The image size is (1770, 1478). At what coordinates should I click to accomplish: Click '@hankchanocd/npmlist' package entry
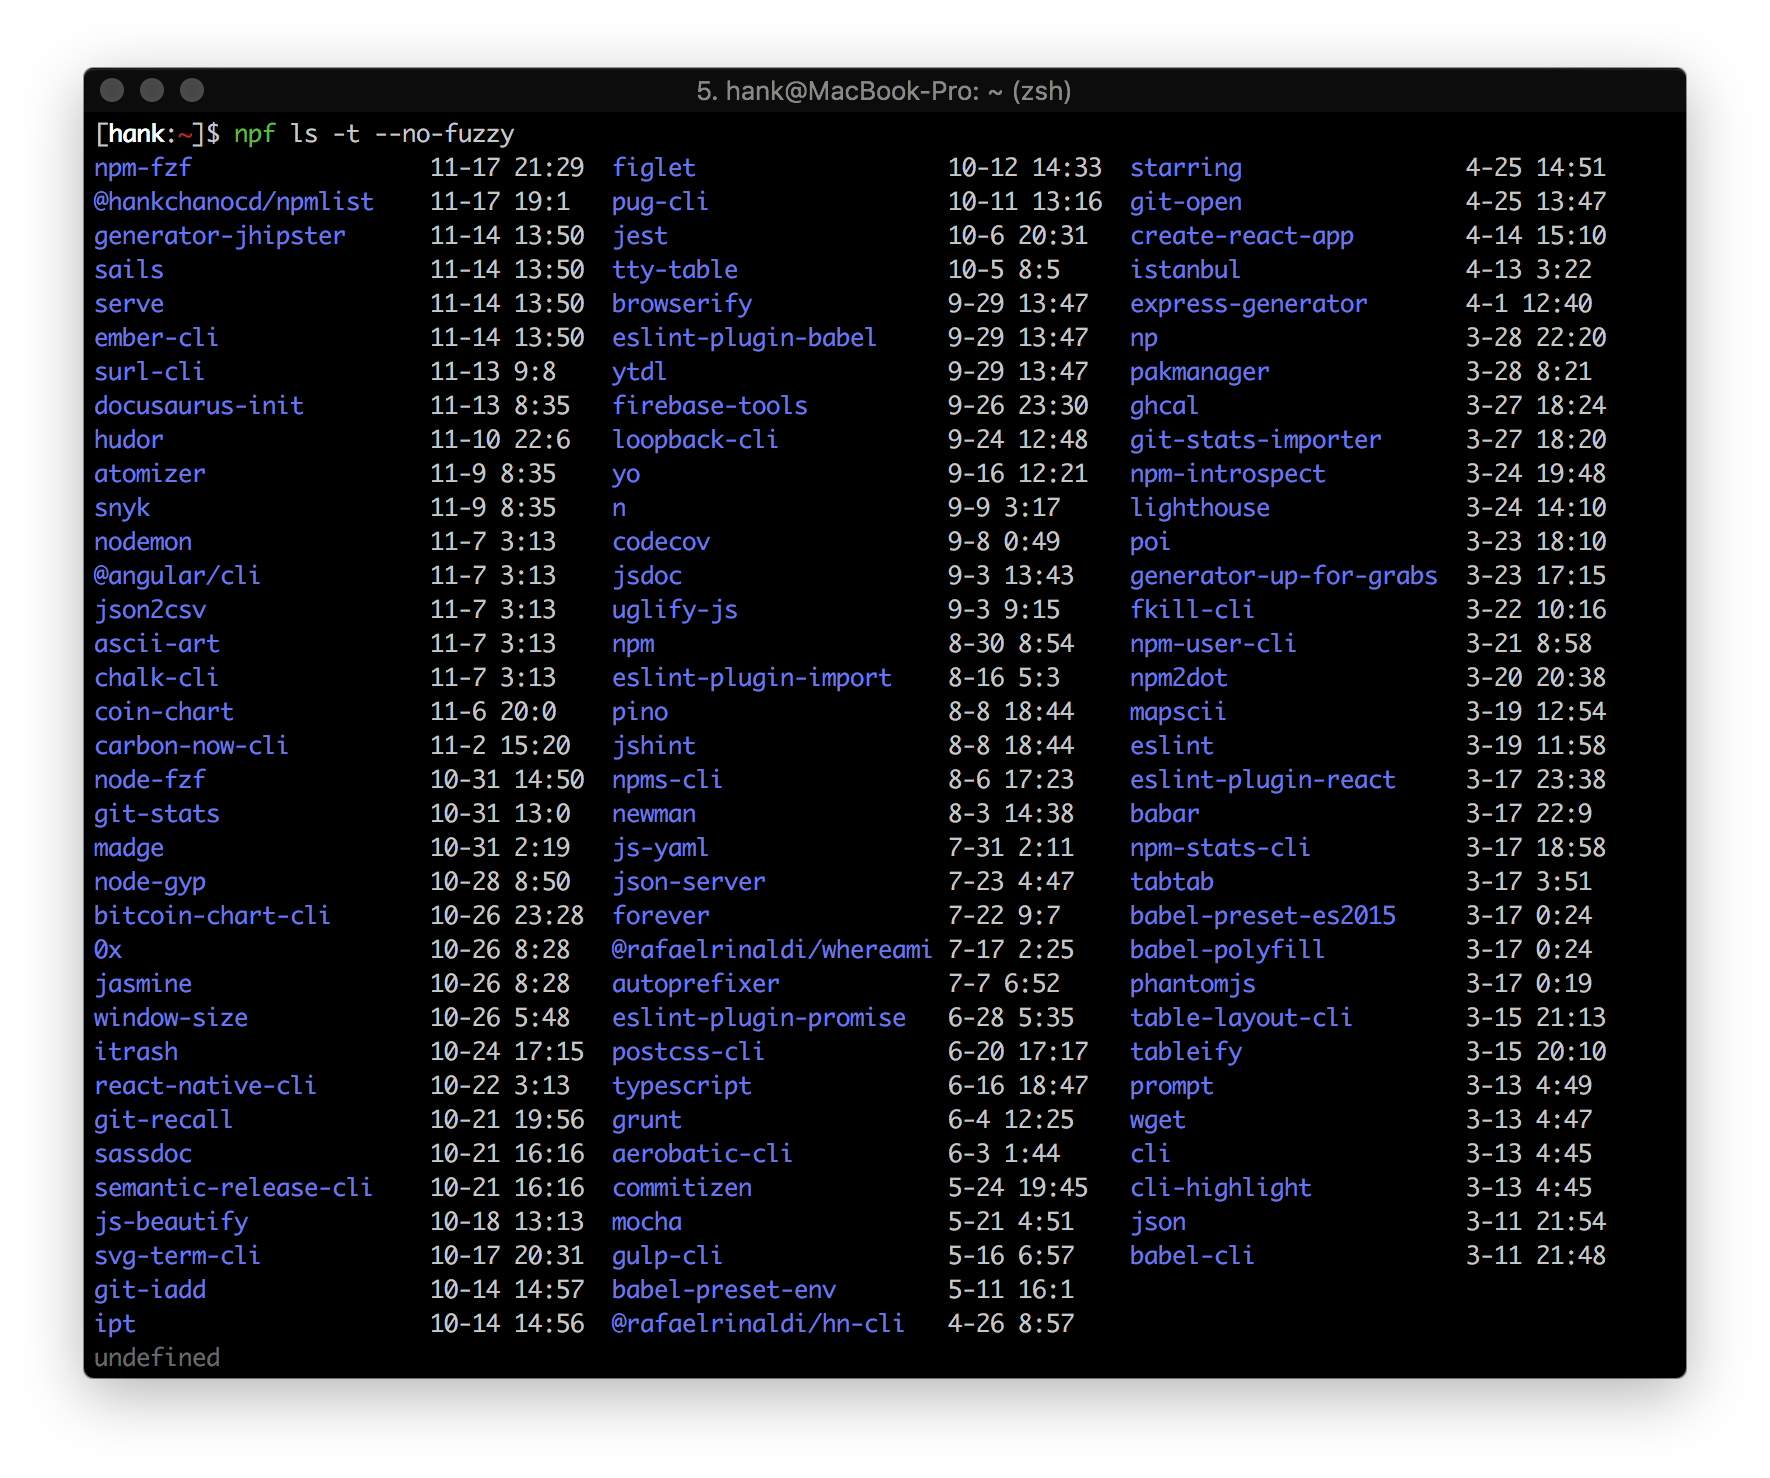234,202
